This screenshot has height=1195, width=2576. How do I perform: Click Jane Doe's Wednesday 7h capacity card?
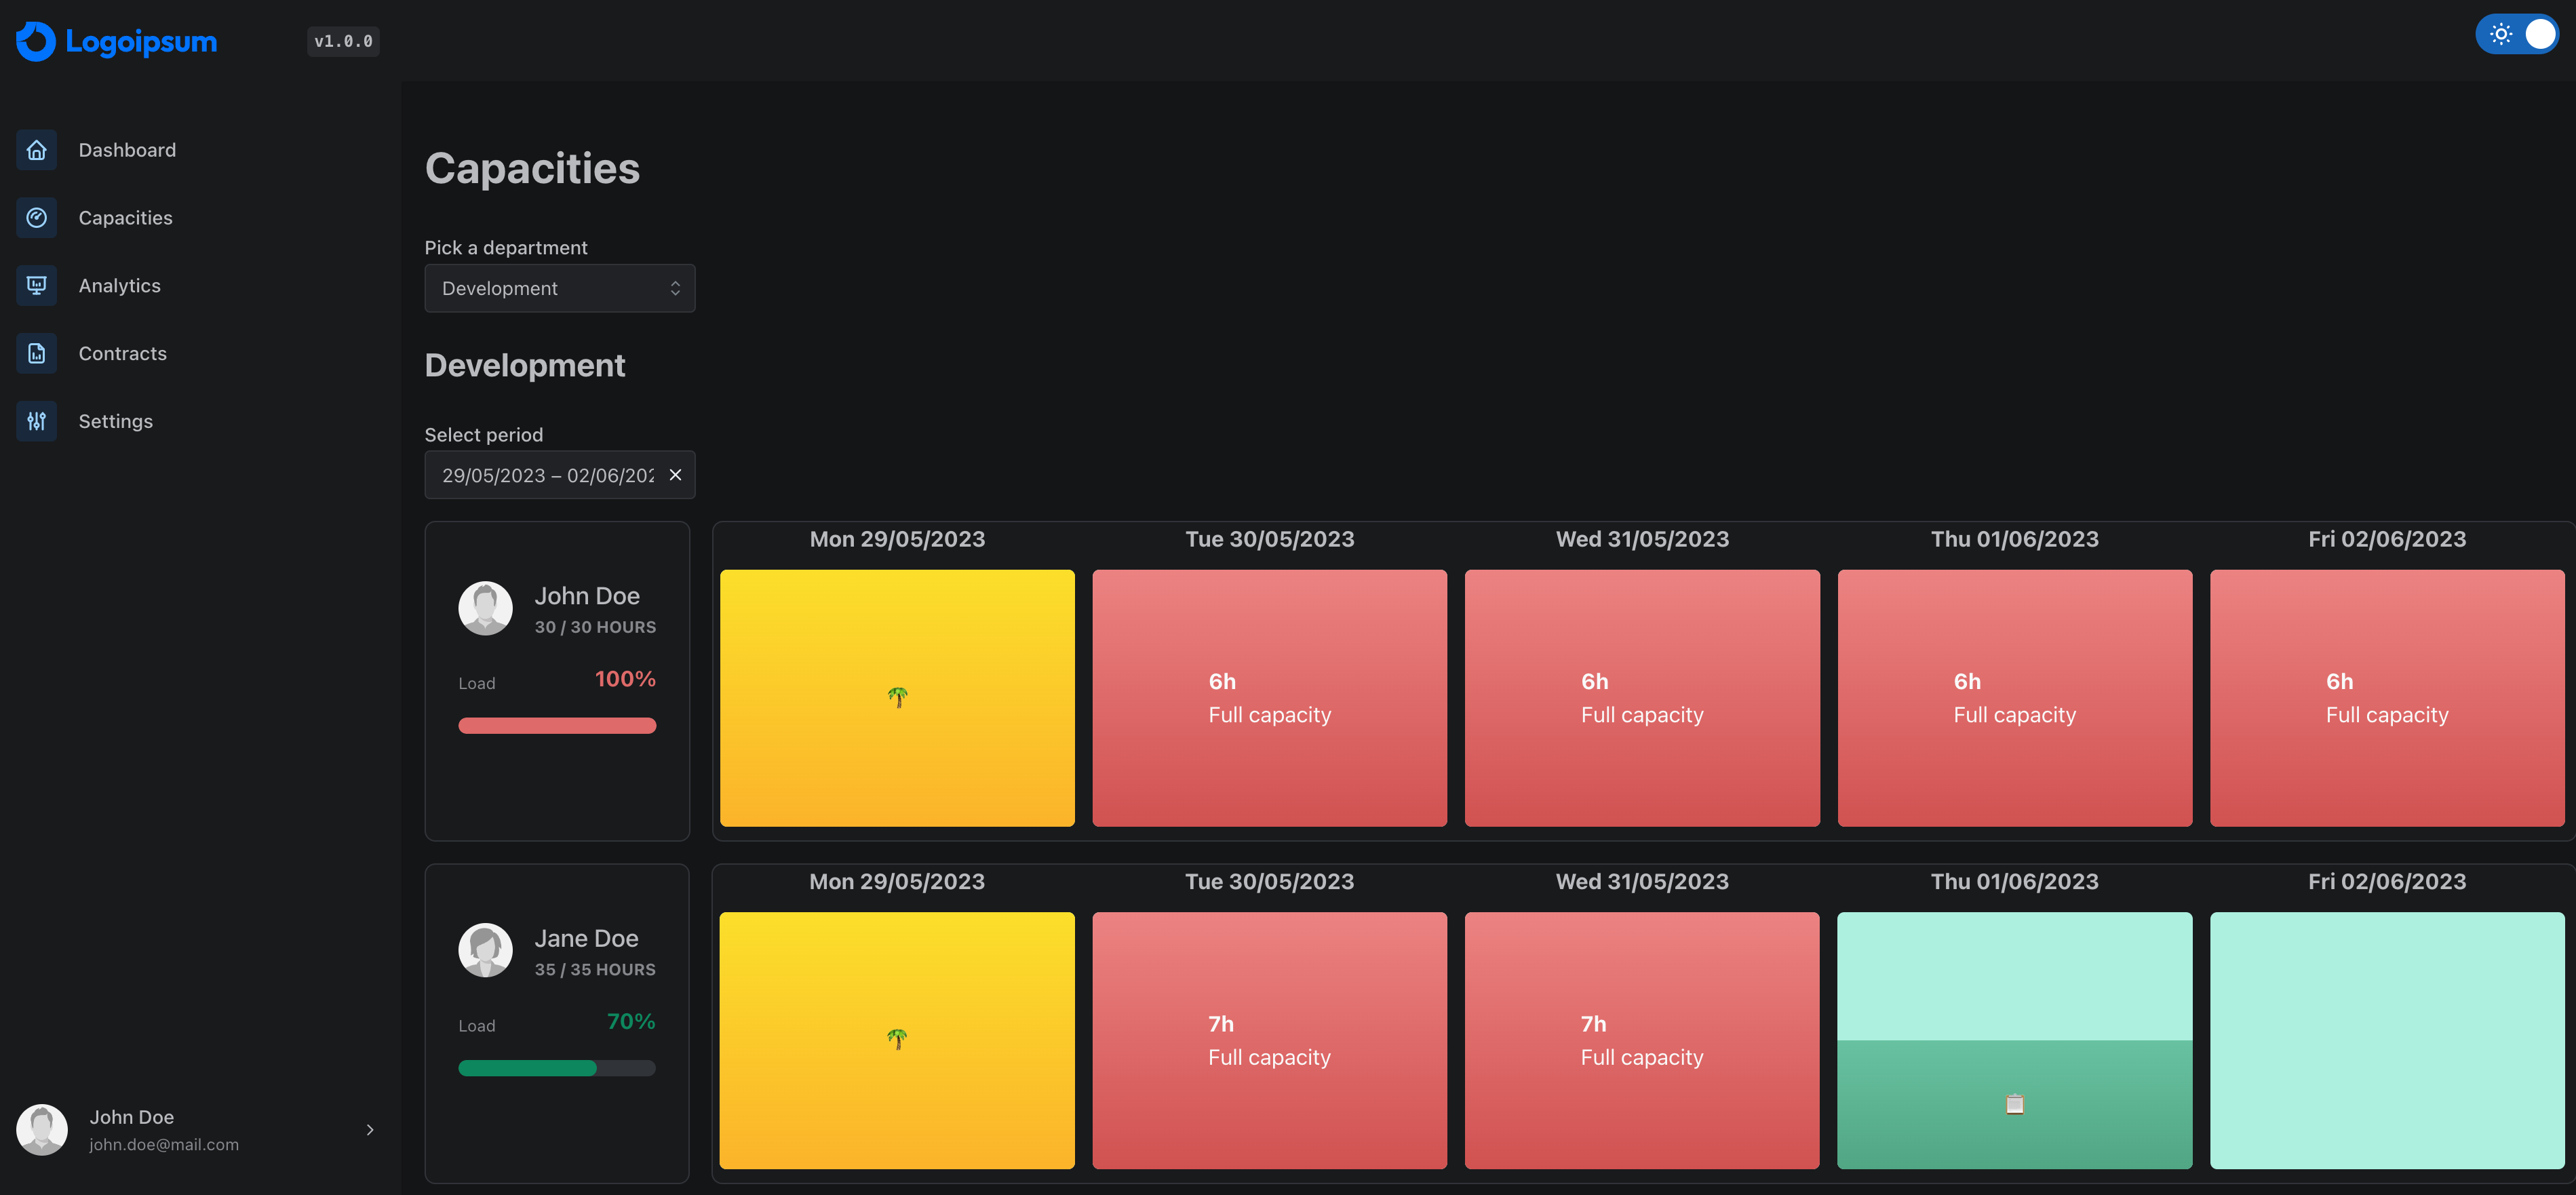point(1641,1040)
